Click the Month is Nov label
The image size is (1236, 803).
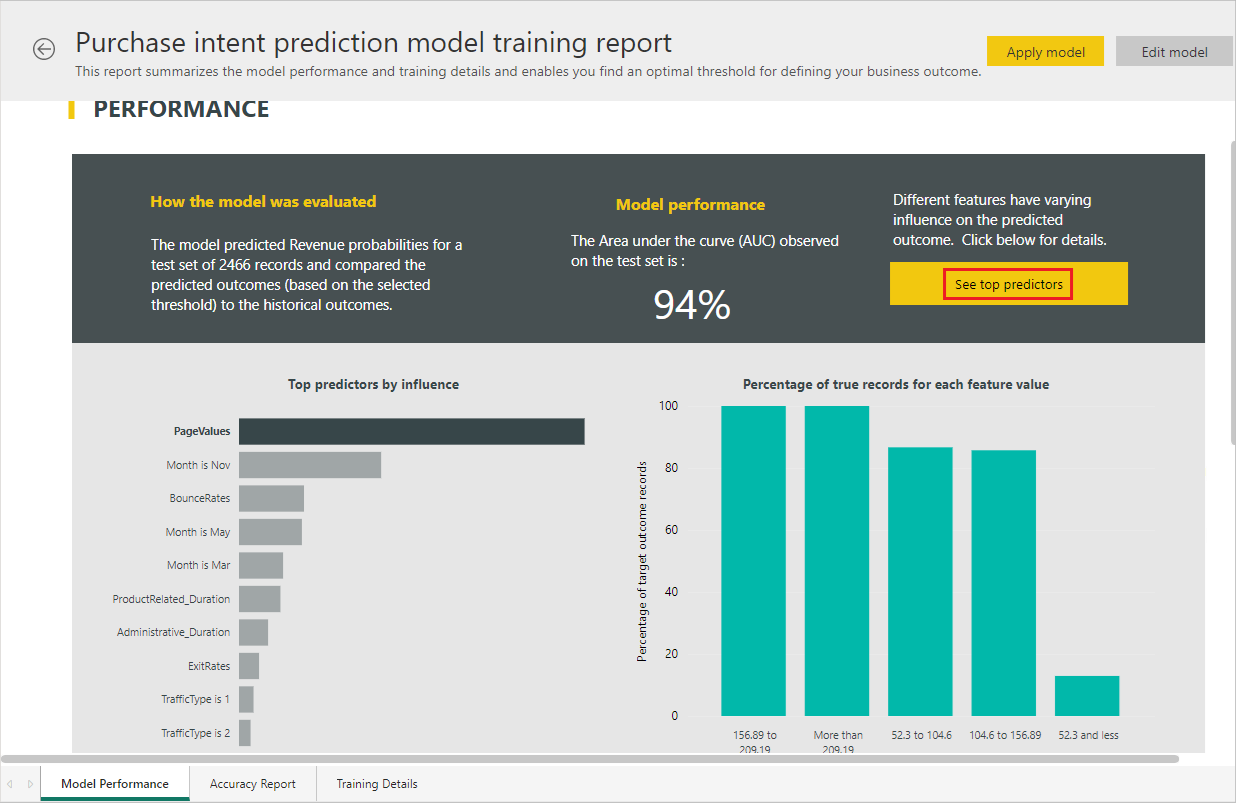click(198, 465)
